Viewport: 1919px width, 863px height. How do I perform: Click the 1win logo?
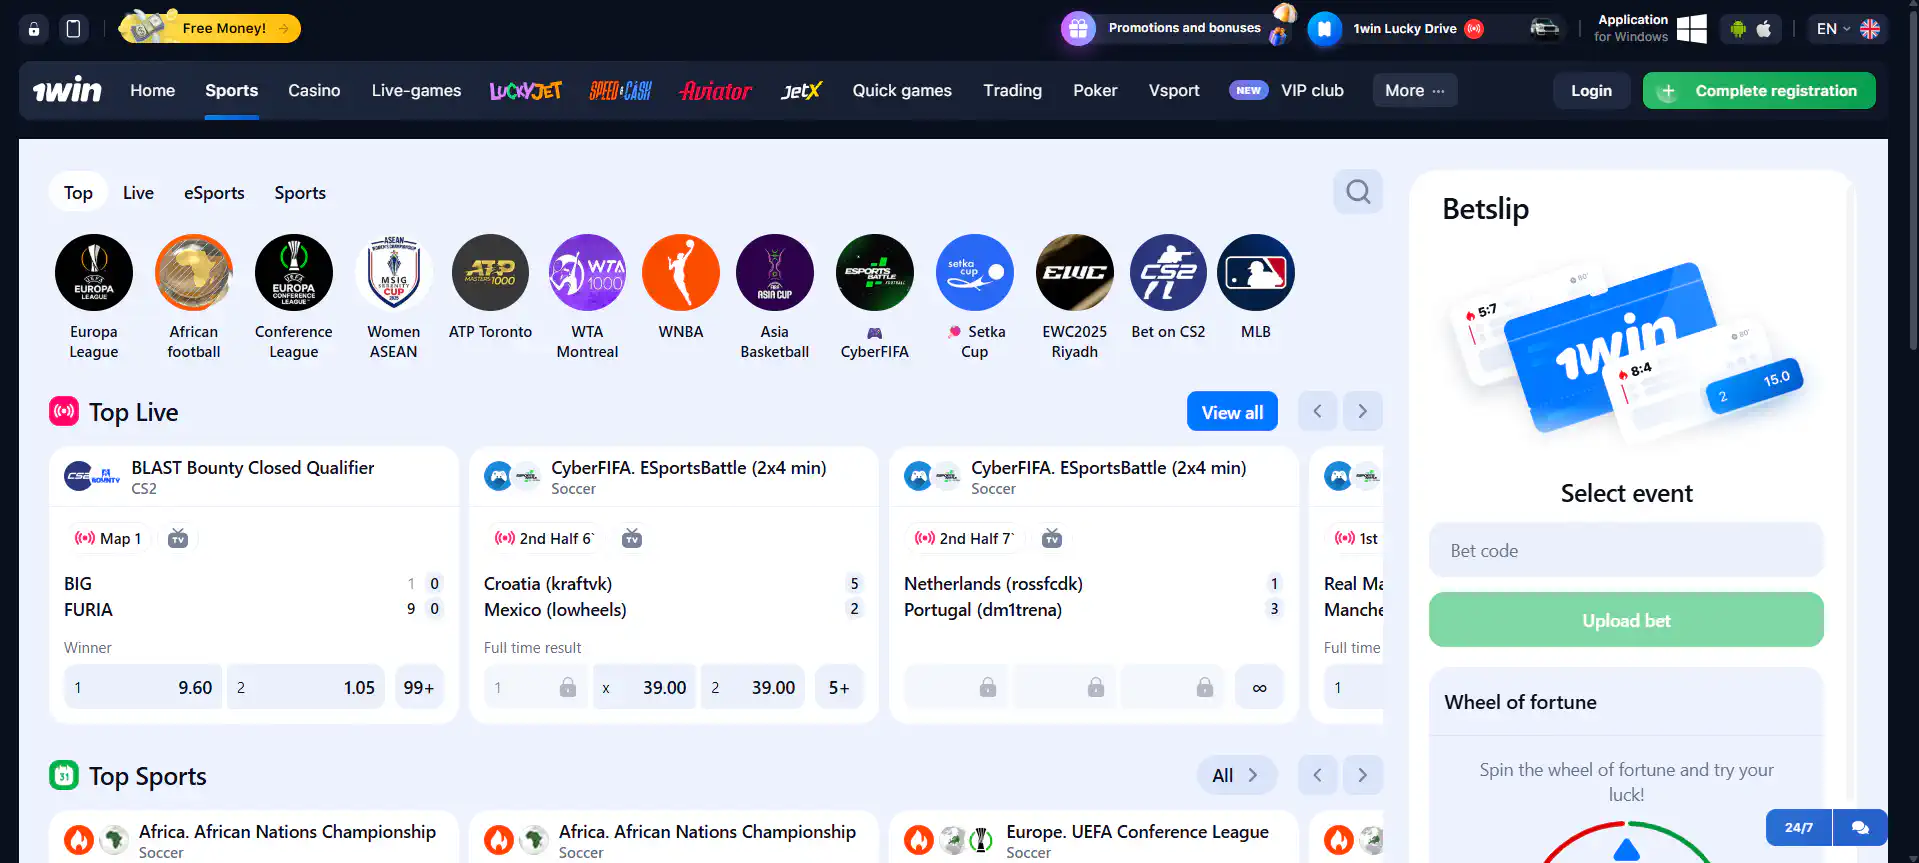67,91
